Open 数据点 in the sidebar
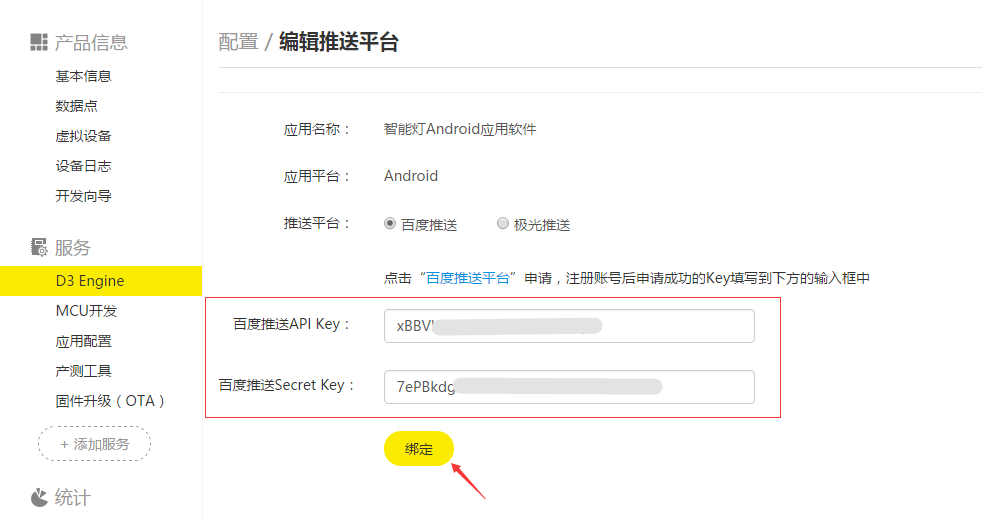 [76, 106]
